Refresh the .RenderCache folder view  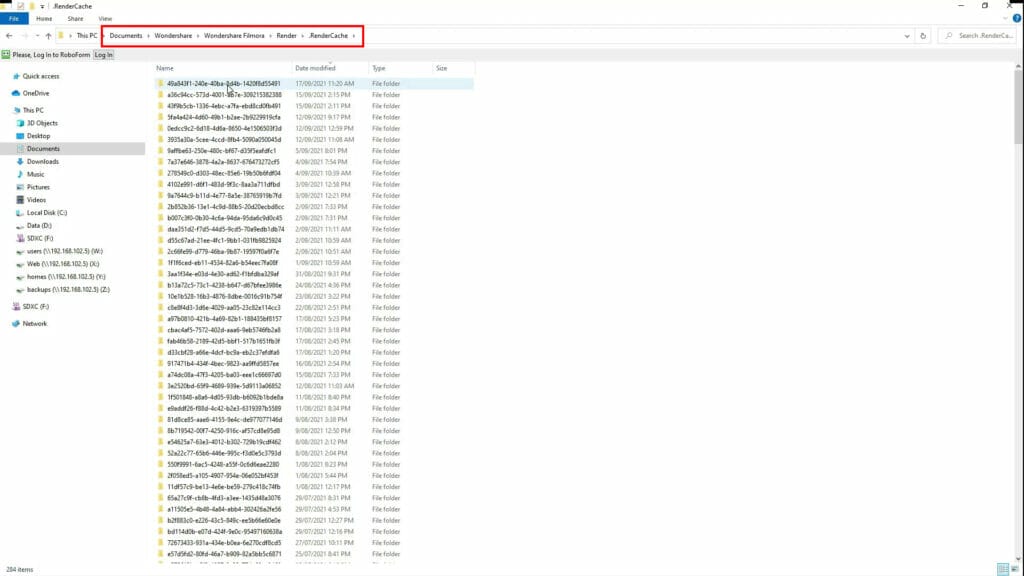[922, 36]
